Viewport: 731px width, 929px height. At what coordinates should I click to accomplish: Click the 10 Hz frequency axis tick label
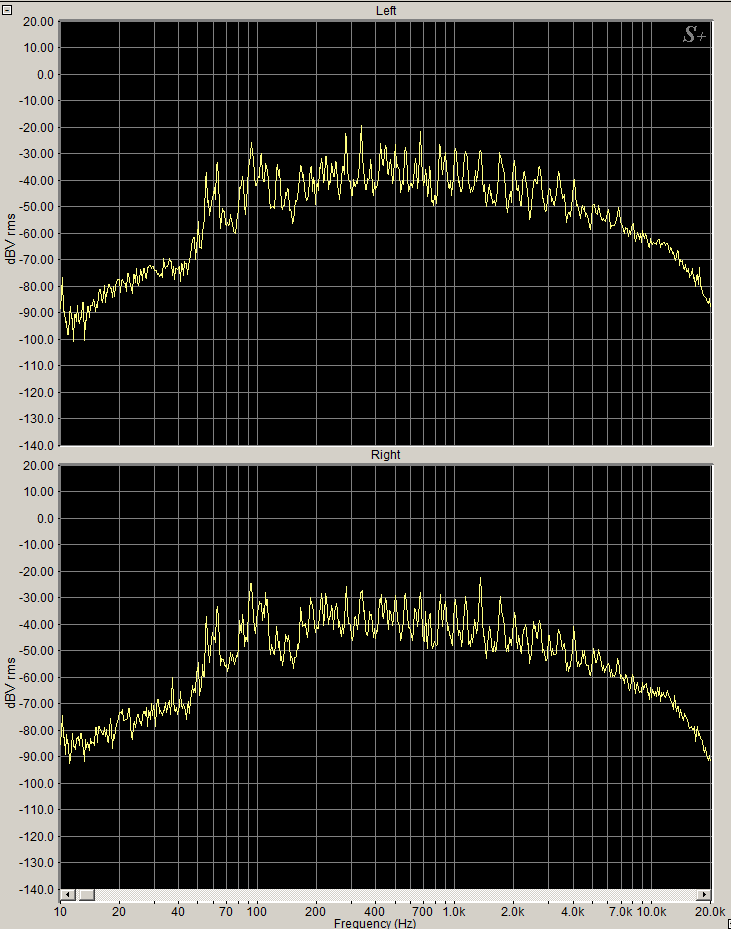[x=61, y=912]
